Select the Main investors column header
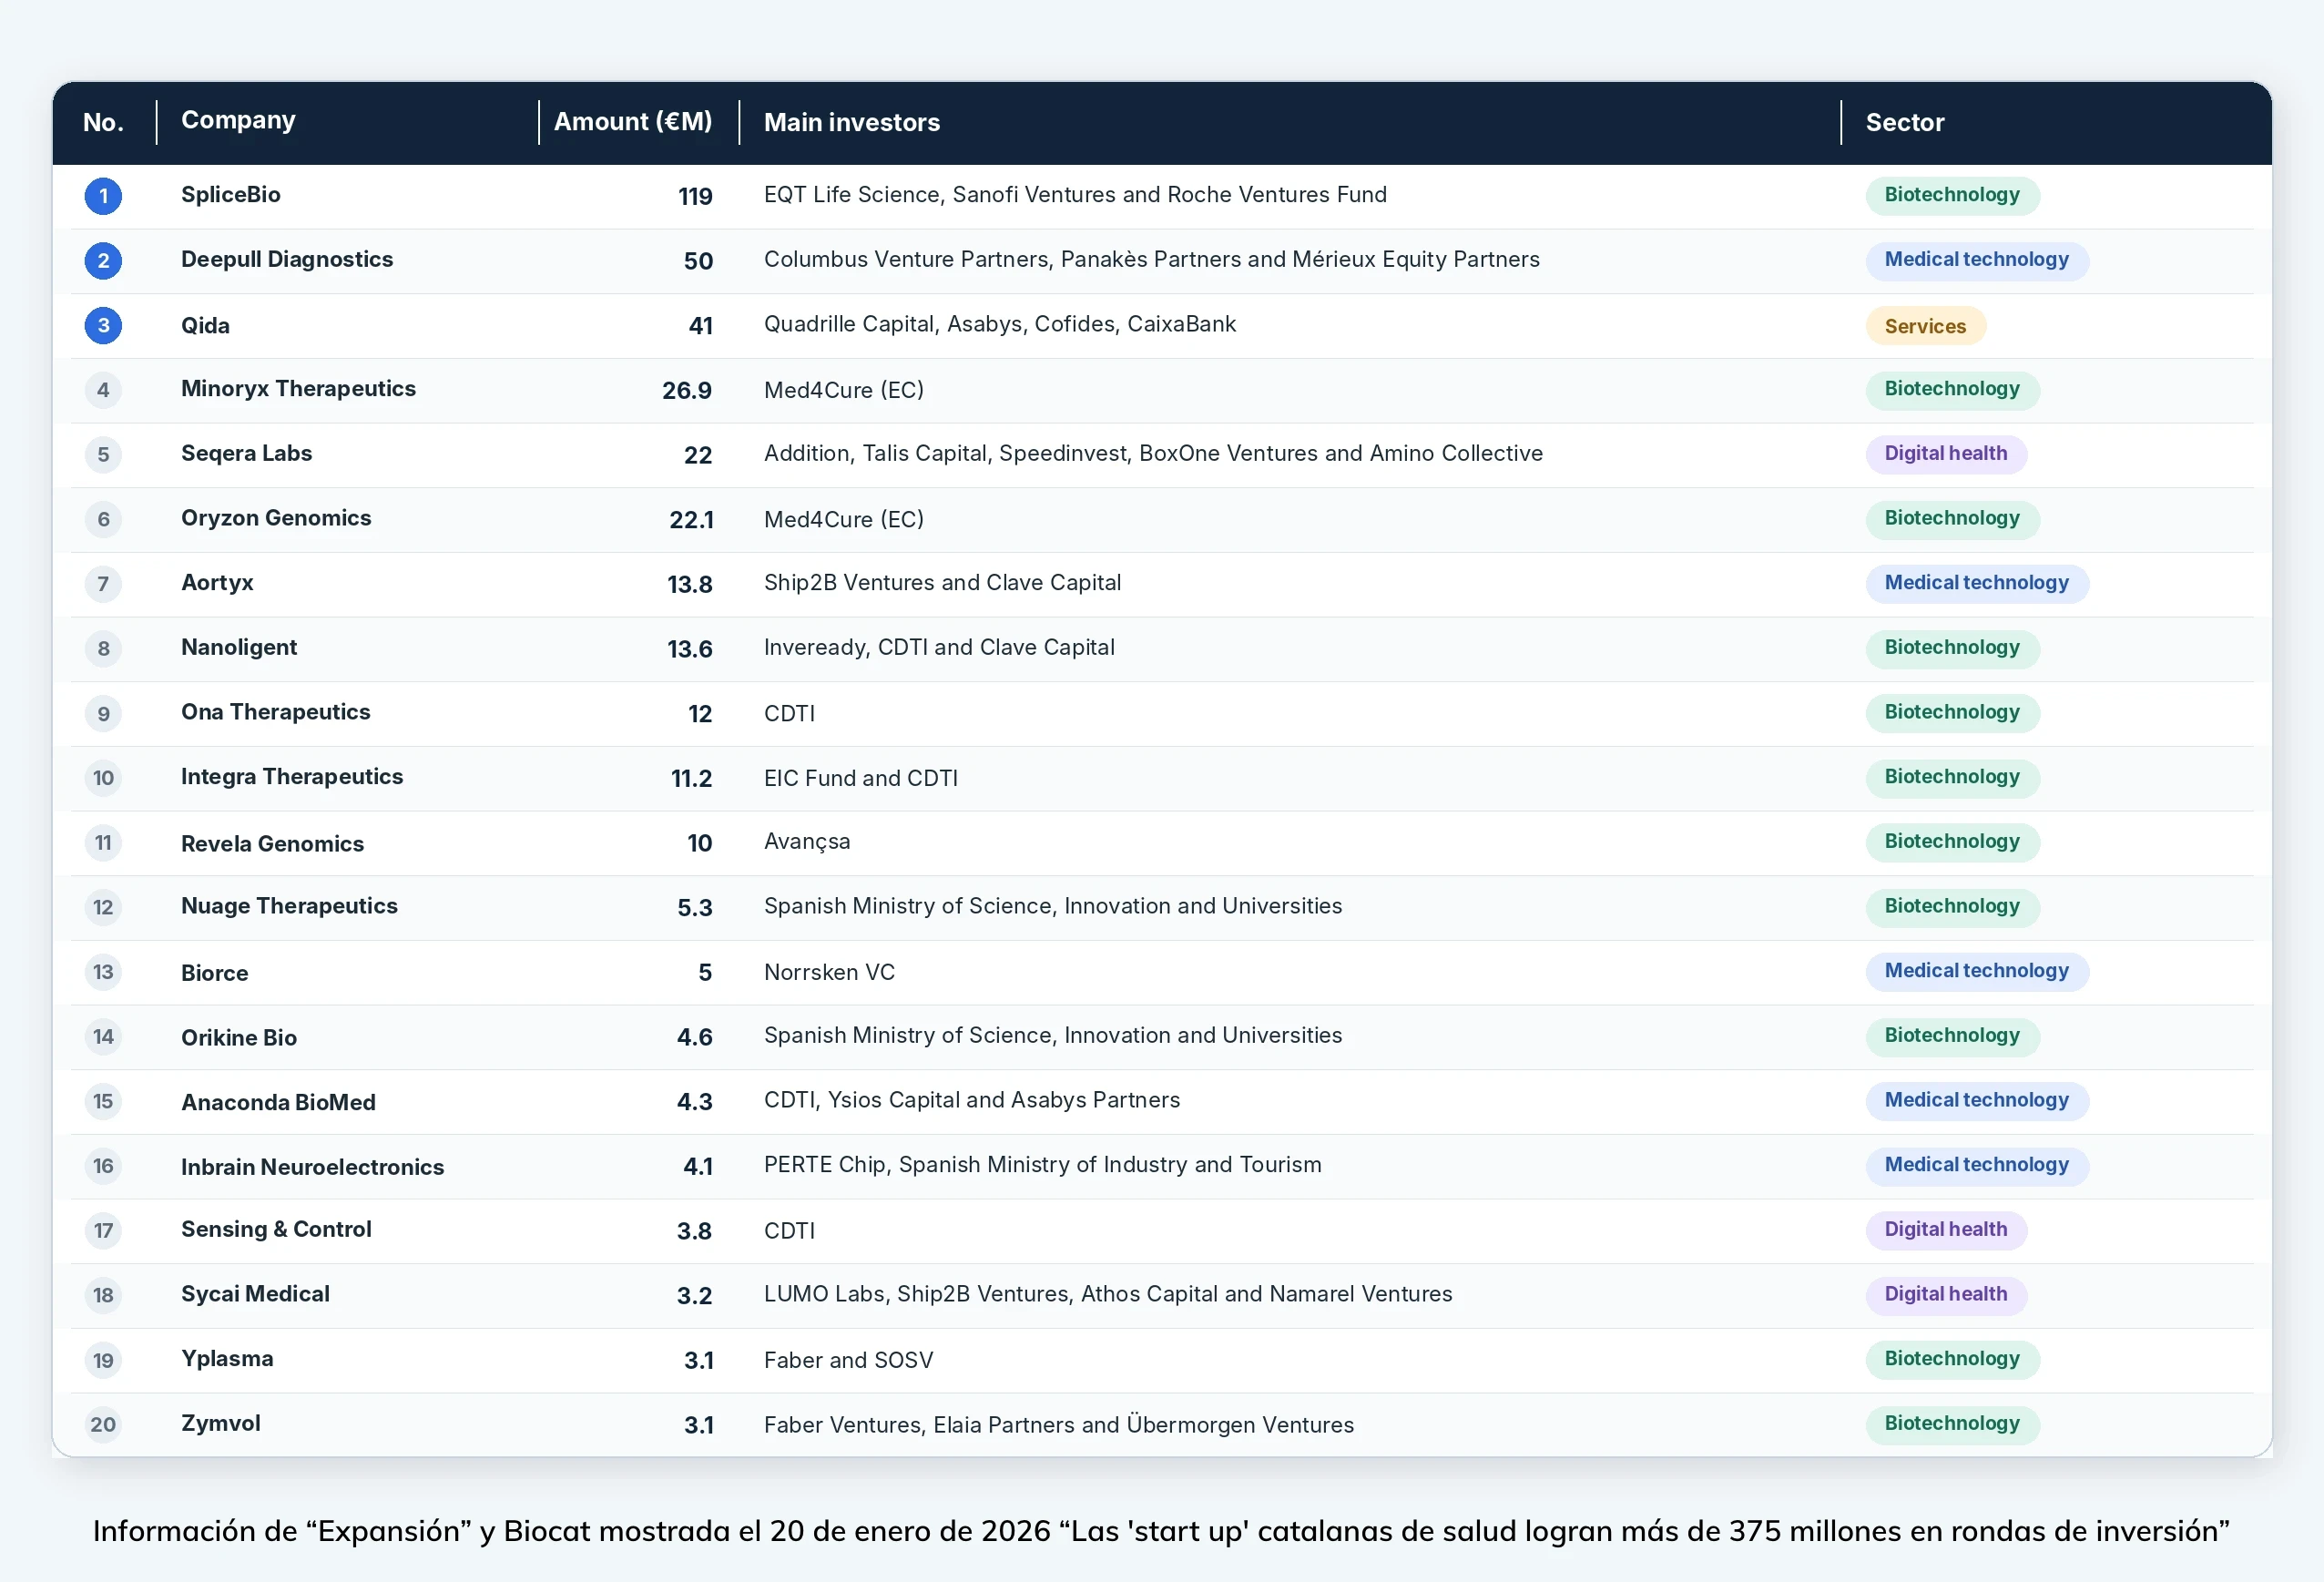The image size is (2324, 1582). click(x=852, y=123)
